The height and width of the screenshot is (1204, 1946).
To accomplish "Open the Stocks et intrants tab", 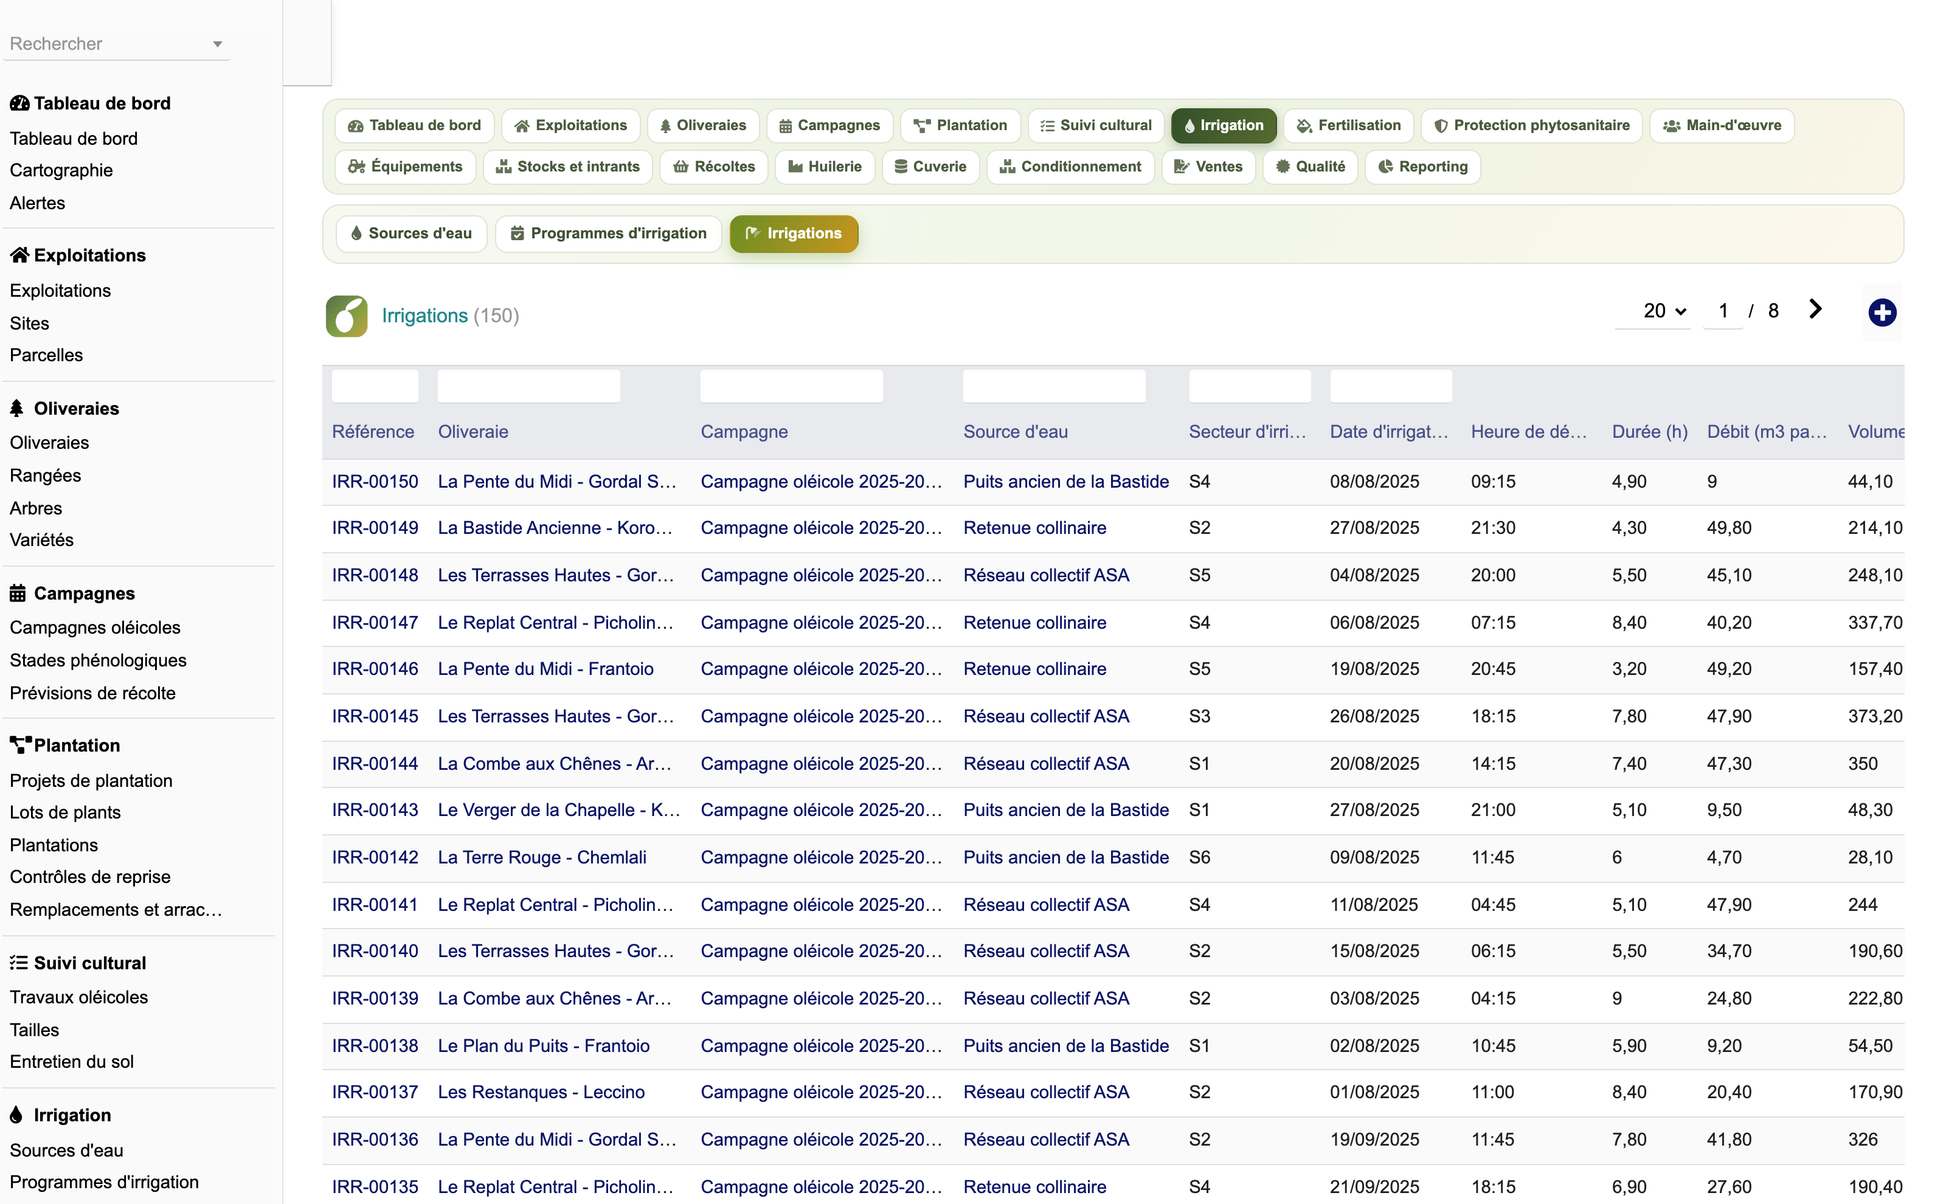I will [568, 166].
